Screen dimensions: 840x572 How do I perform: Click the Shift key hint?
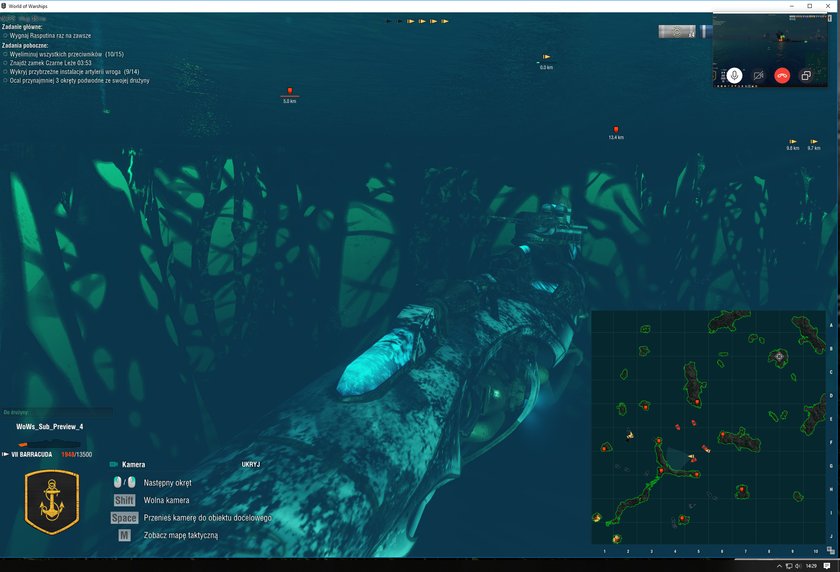coord(124,500)
